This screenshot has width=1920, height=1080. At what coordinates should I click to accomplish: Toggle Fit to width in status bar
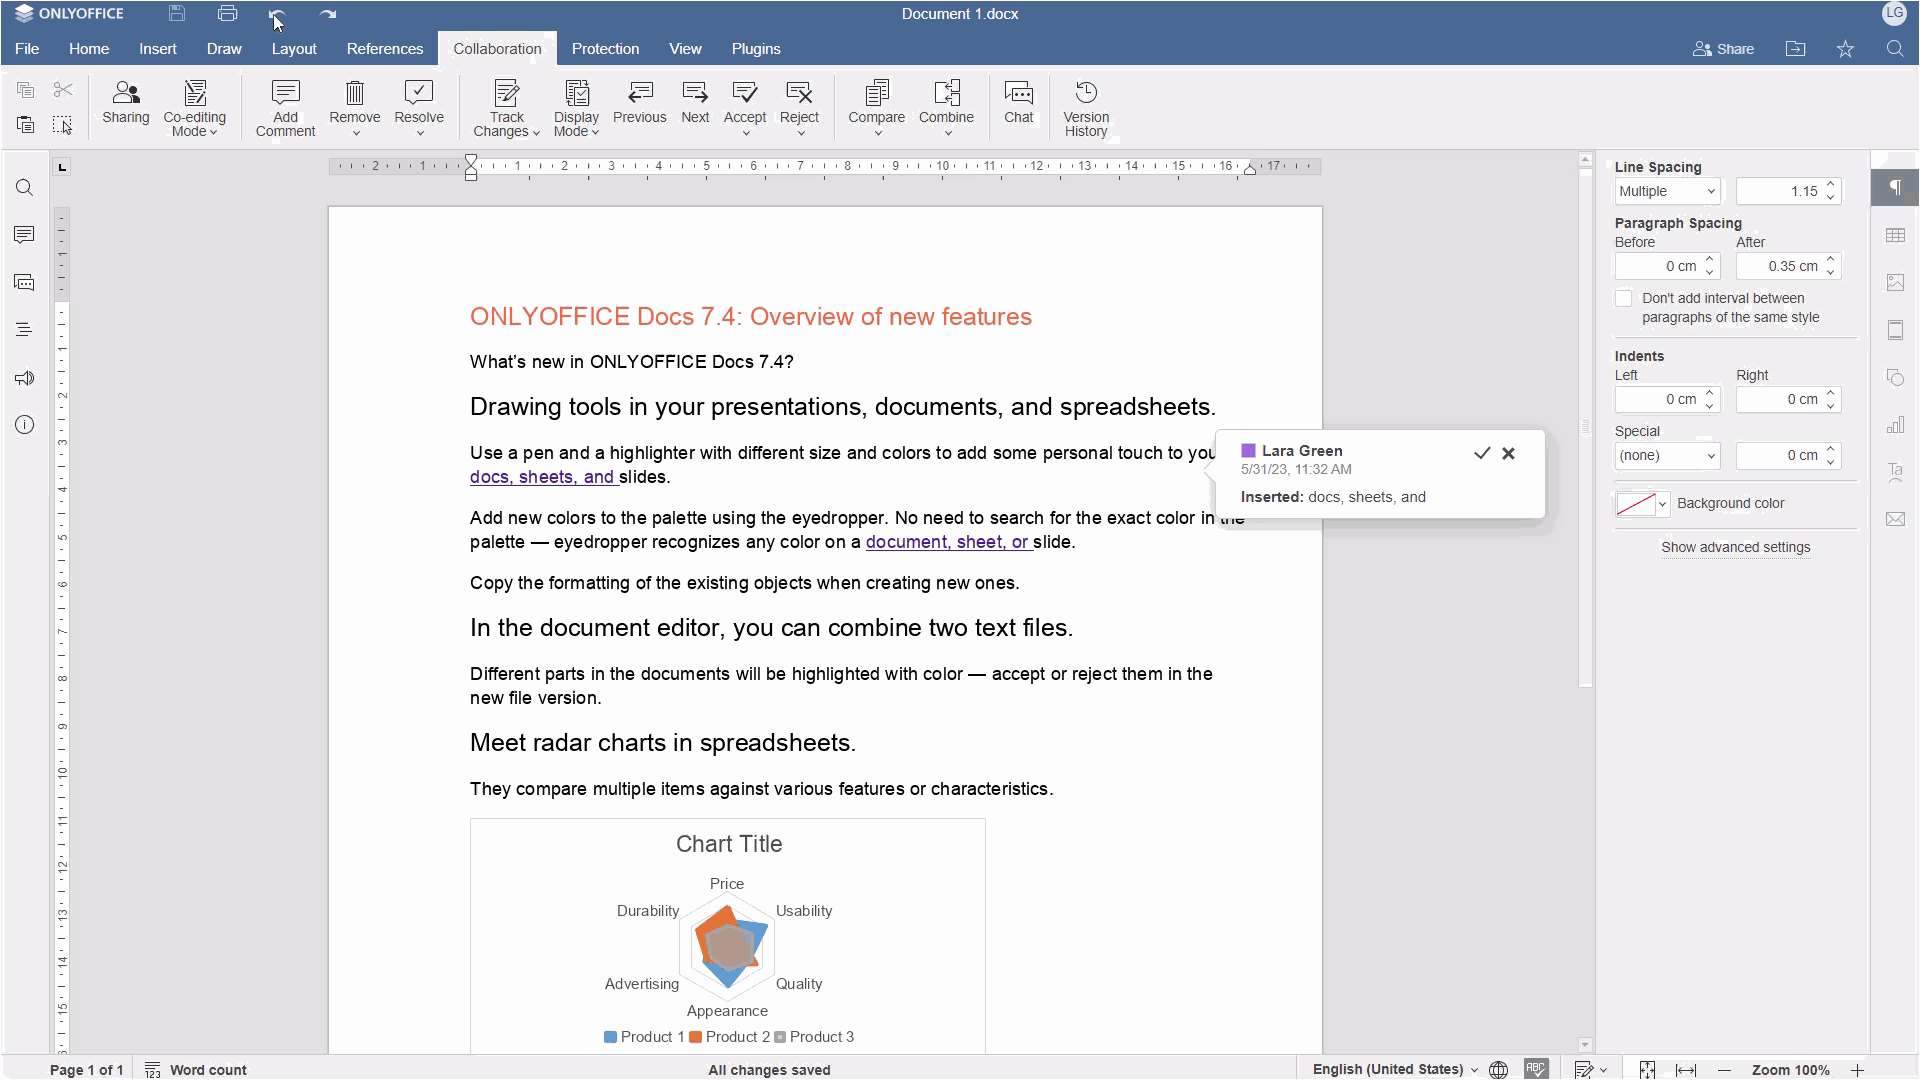1686,1069
